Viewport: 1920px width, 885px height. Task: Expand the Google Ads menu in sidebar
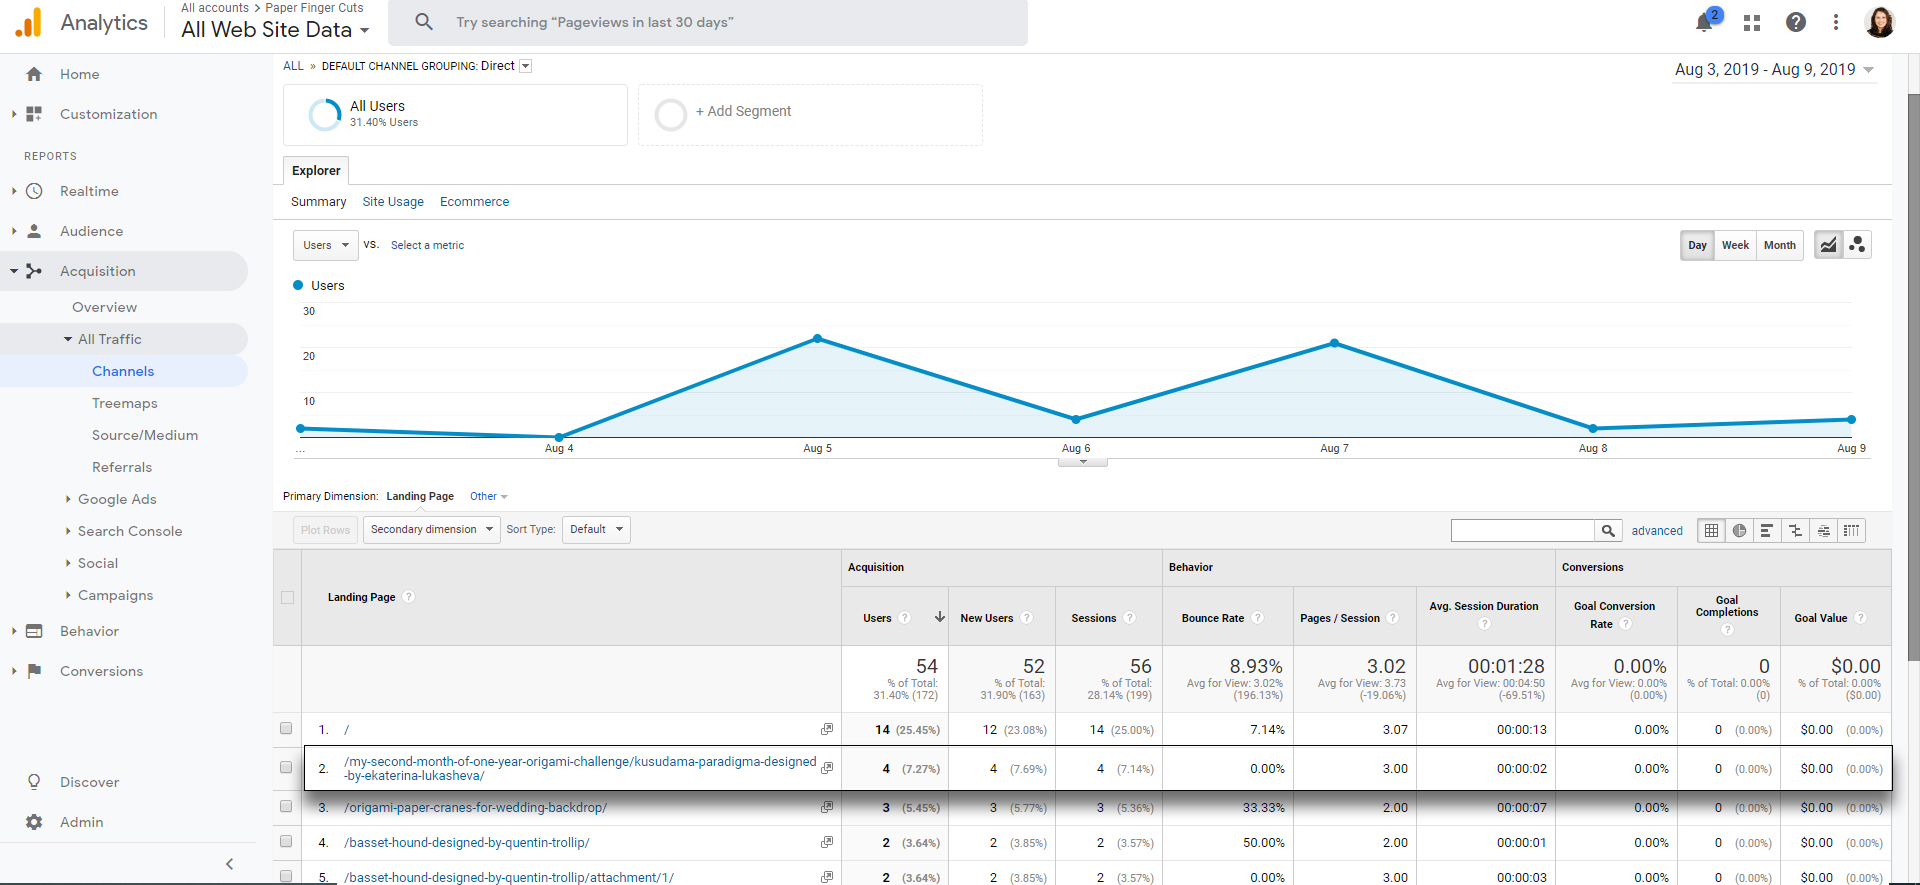117,499
